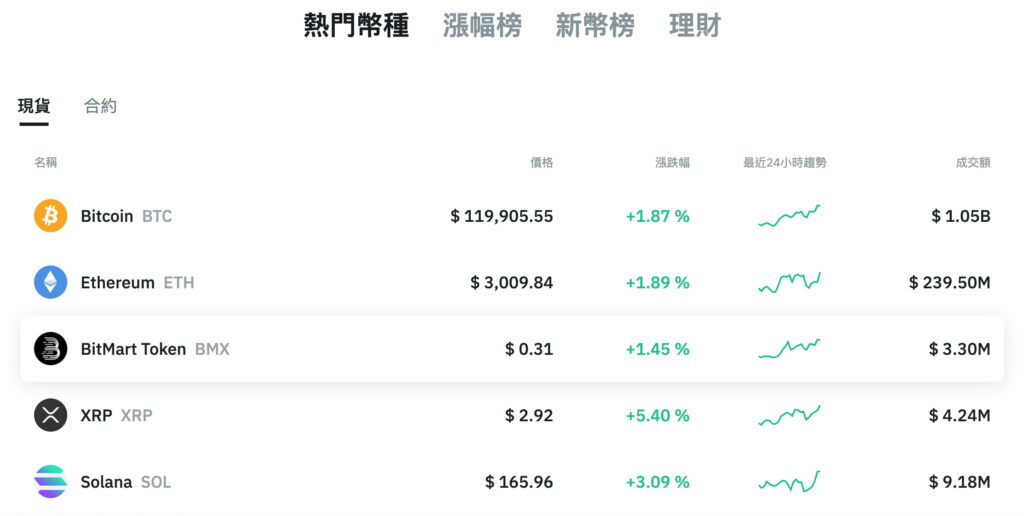Click the 名稱 column header

[x=46, y=162]
